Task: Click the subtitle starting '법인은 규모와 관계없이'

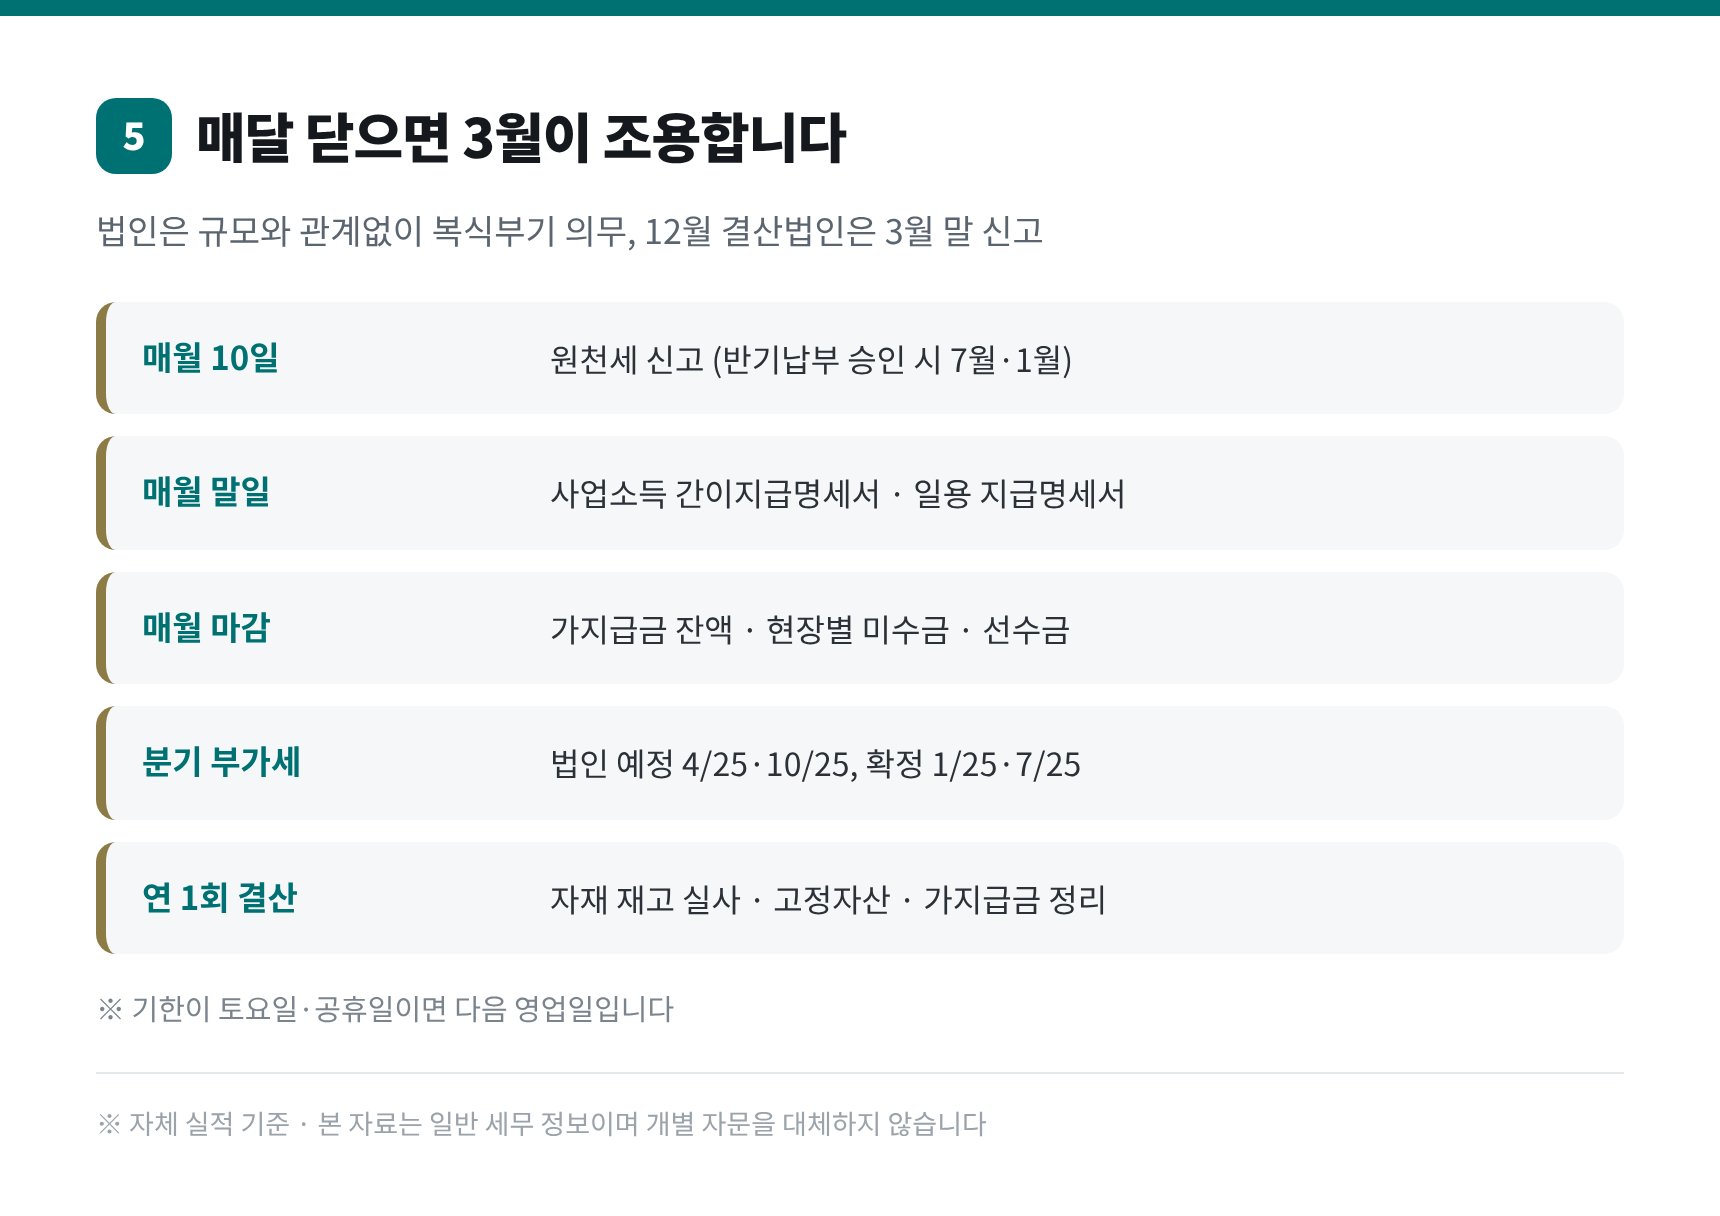Action: (570, 231)
